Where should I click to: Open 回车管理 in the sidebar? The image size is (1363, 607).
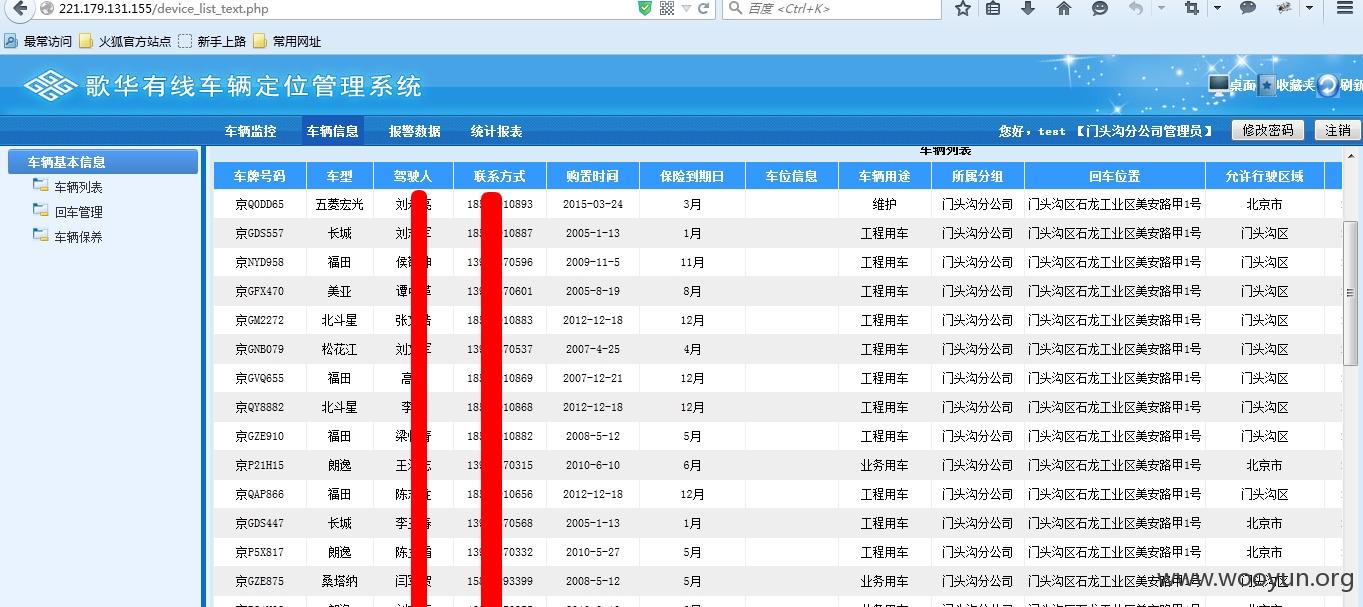tap(78, 212)
